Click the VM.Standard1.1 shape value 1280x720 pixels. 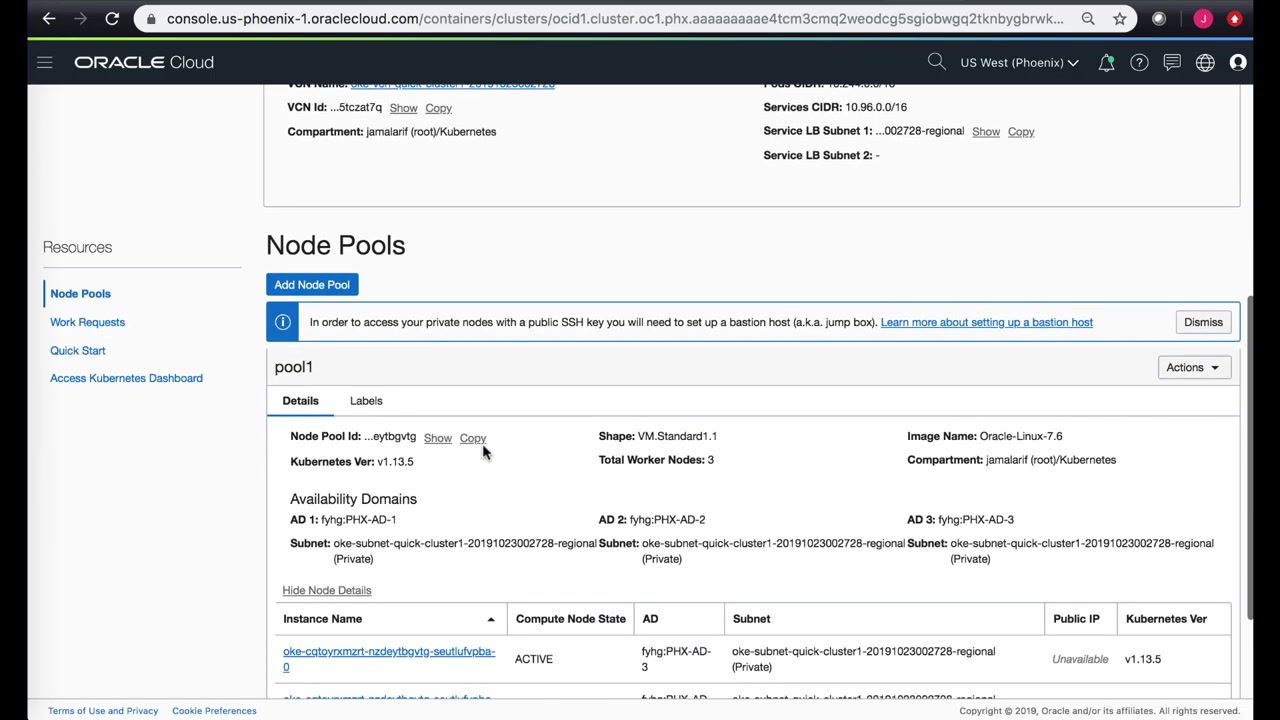click(x=677, y=436)
